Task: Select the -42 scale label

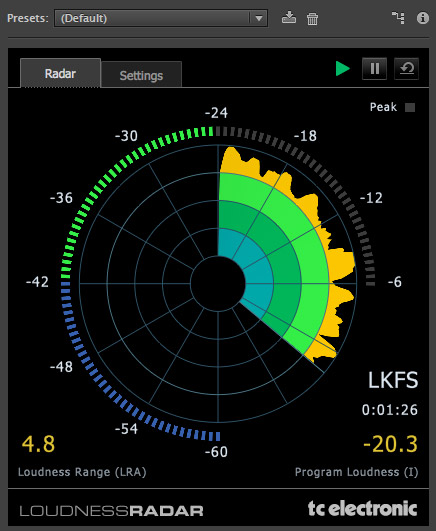Action: pyautogui.click(x=37, y=282)
